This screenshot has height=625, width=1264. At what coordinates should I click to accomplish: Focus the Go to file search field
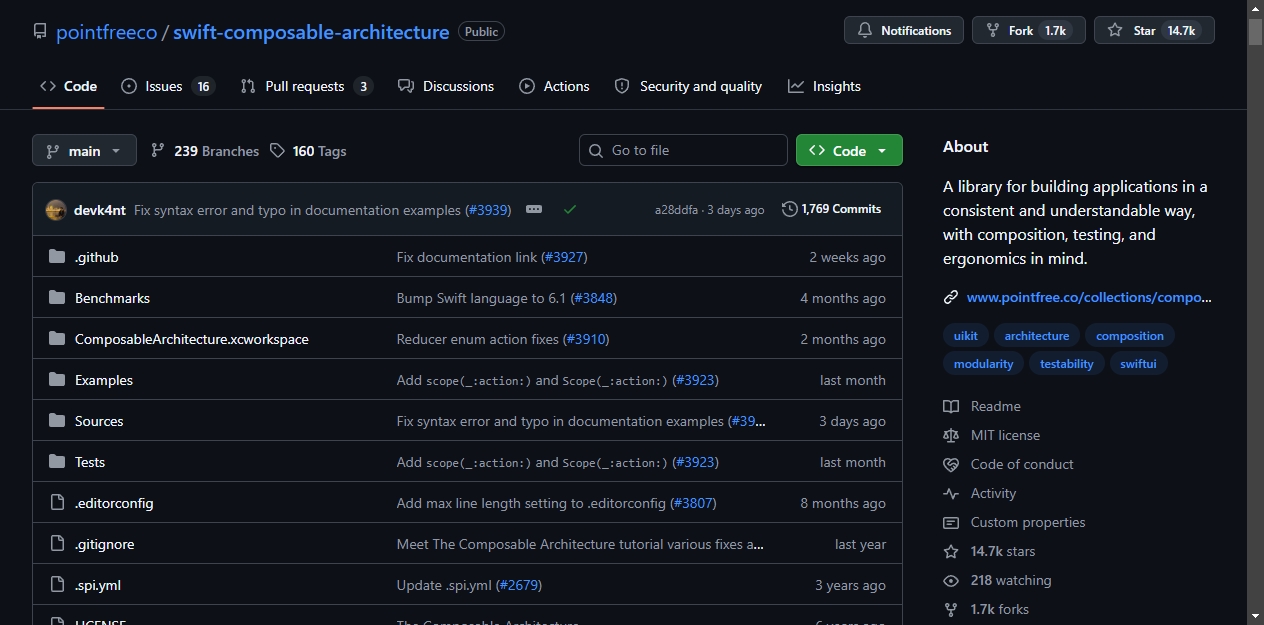click(683, 150)
